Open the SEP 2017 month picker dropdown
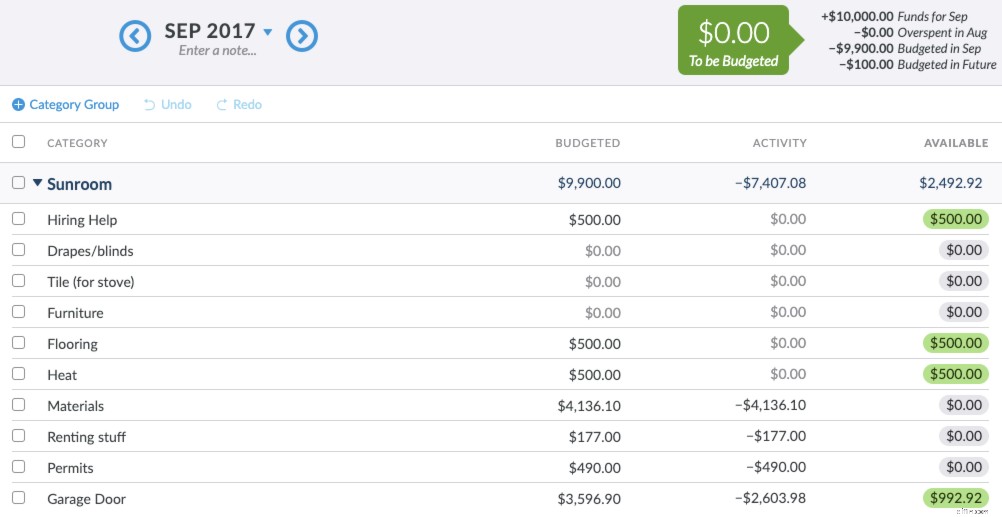Image resolution: width=1002 pixels, height=517 pixels. tap(267, 32)
